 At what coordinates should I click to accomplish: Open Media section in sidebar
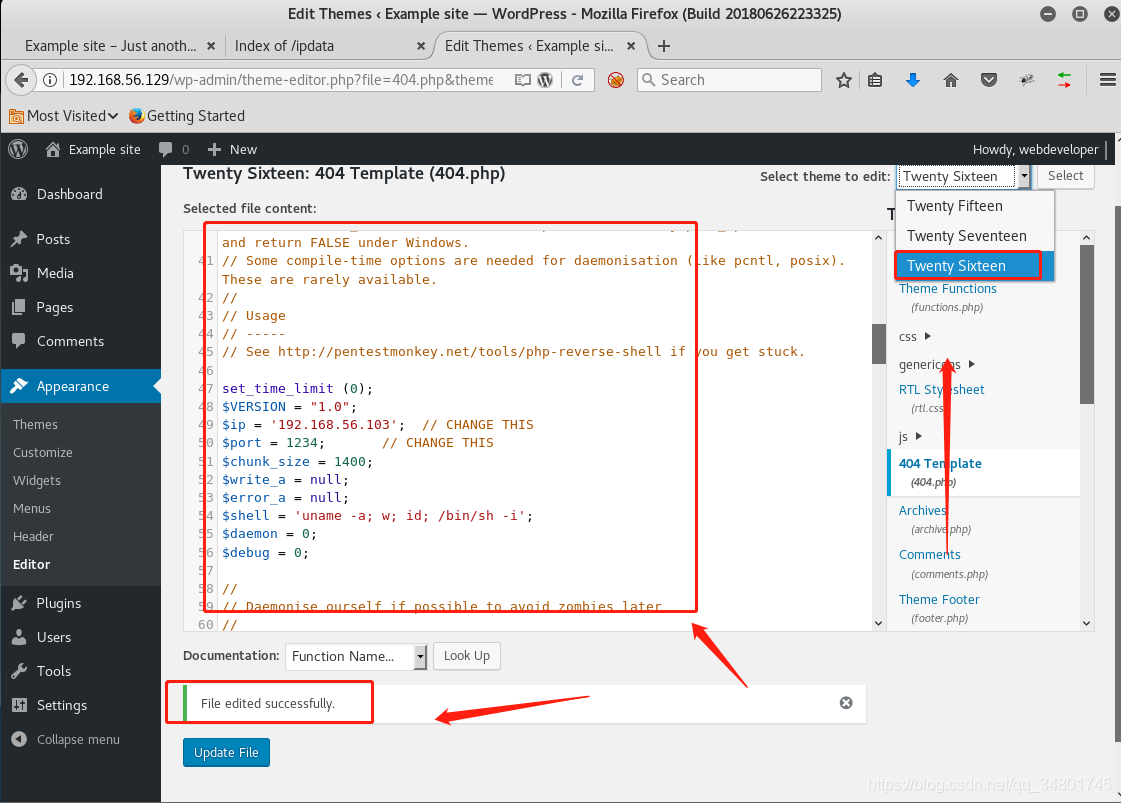coord(81,273)
